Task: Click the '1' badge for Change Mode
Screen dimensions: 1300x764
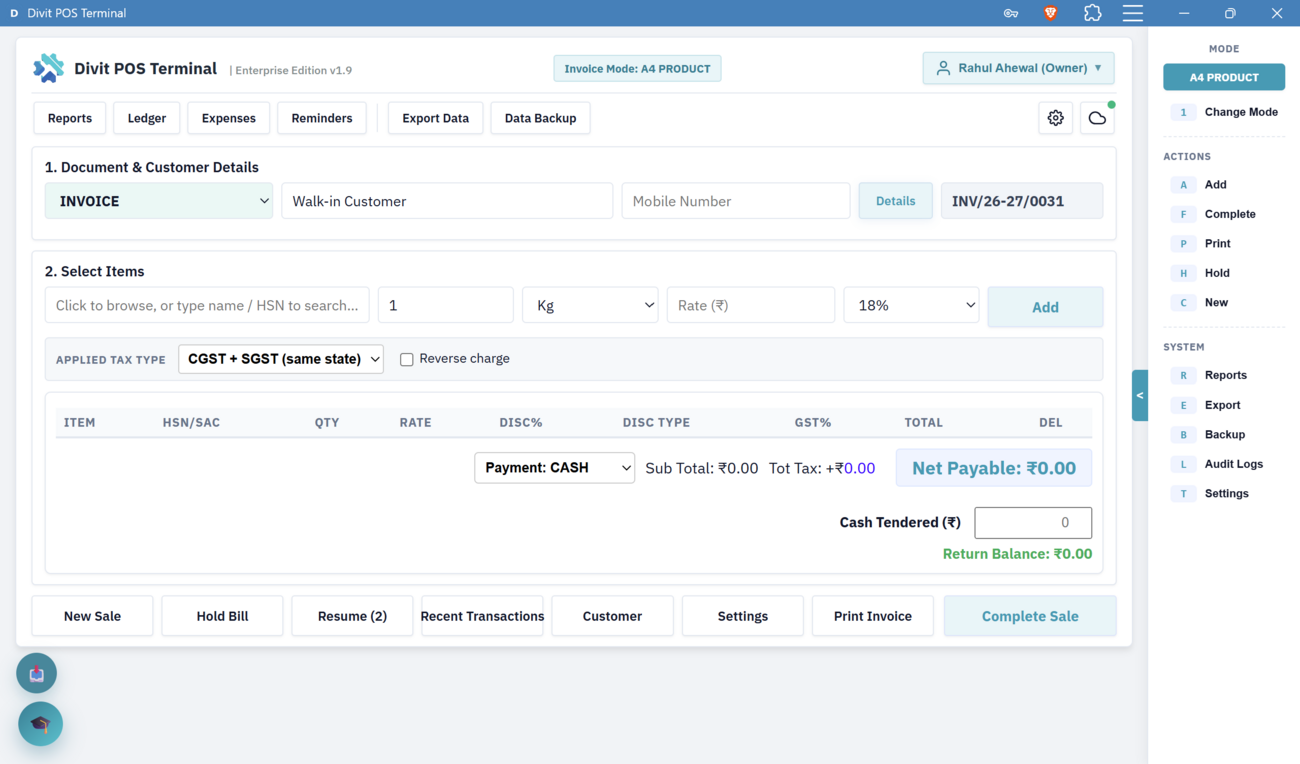Action: point(1183,112)
